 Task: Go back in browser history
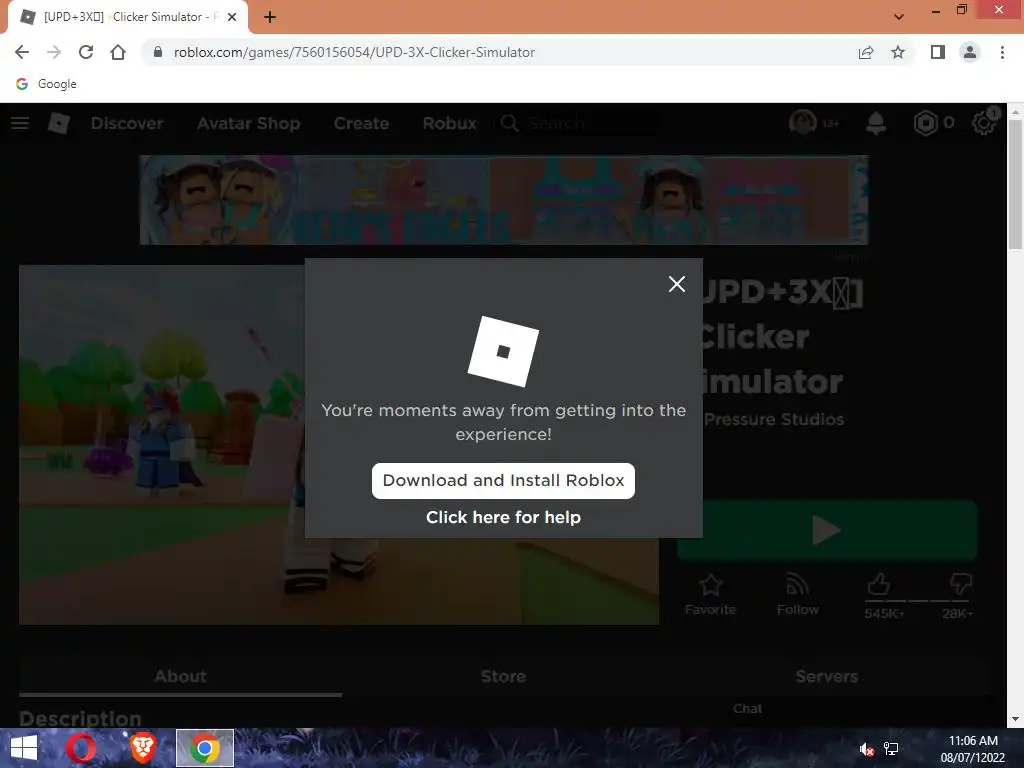click(22, 52)
